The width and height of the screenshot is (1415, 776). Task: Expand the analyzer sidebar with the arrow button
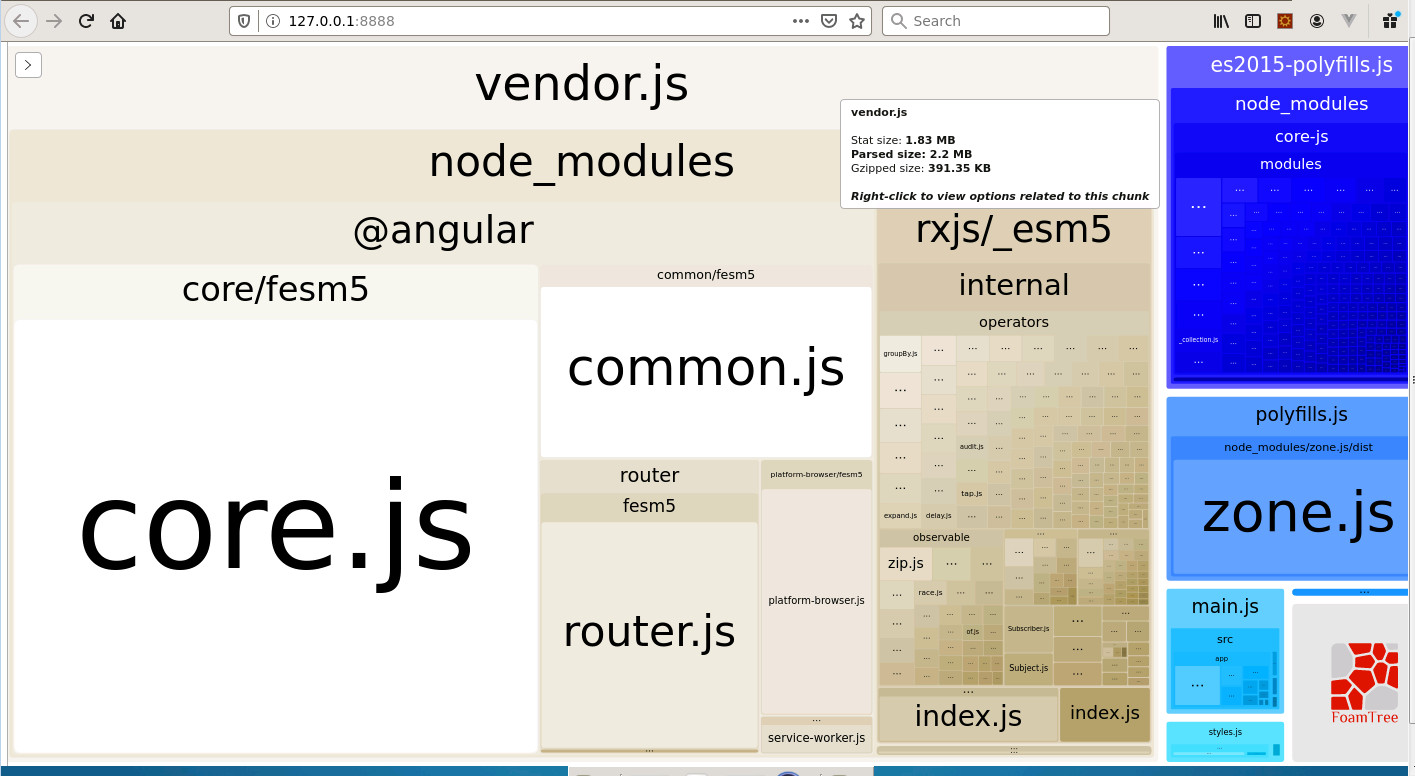click(28, 65)
